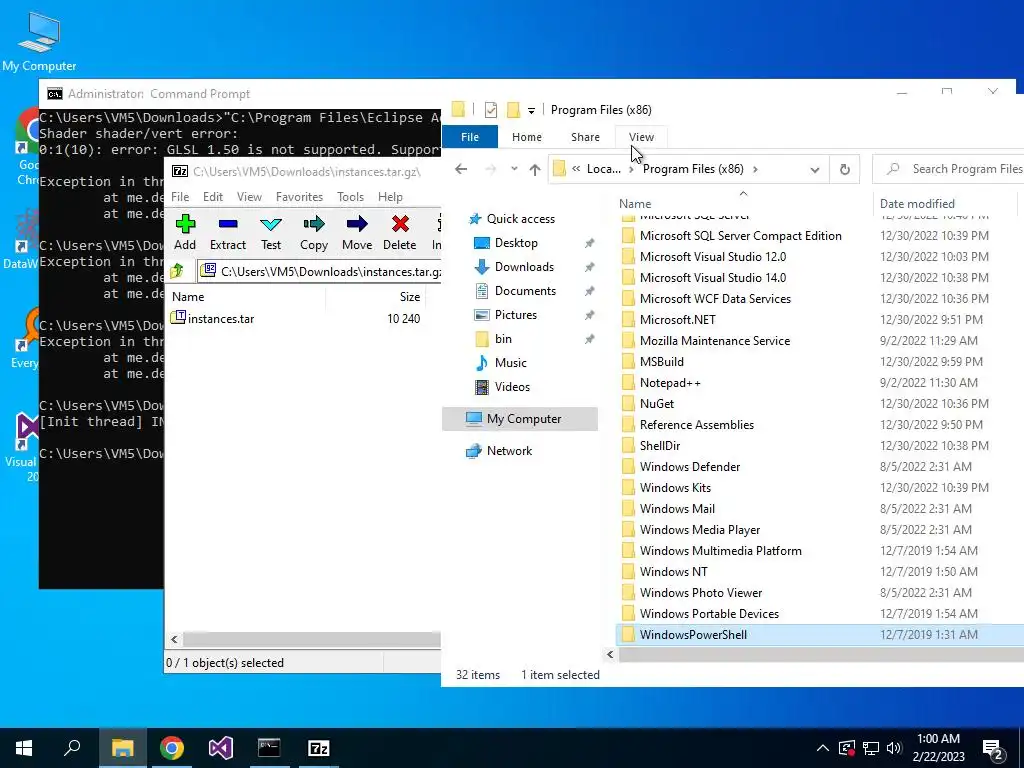Screen dimensions: 1024x768
Task: Click Visual Studio on the taskbar
Action: pyautogui.click(x=221, y=748)
